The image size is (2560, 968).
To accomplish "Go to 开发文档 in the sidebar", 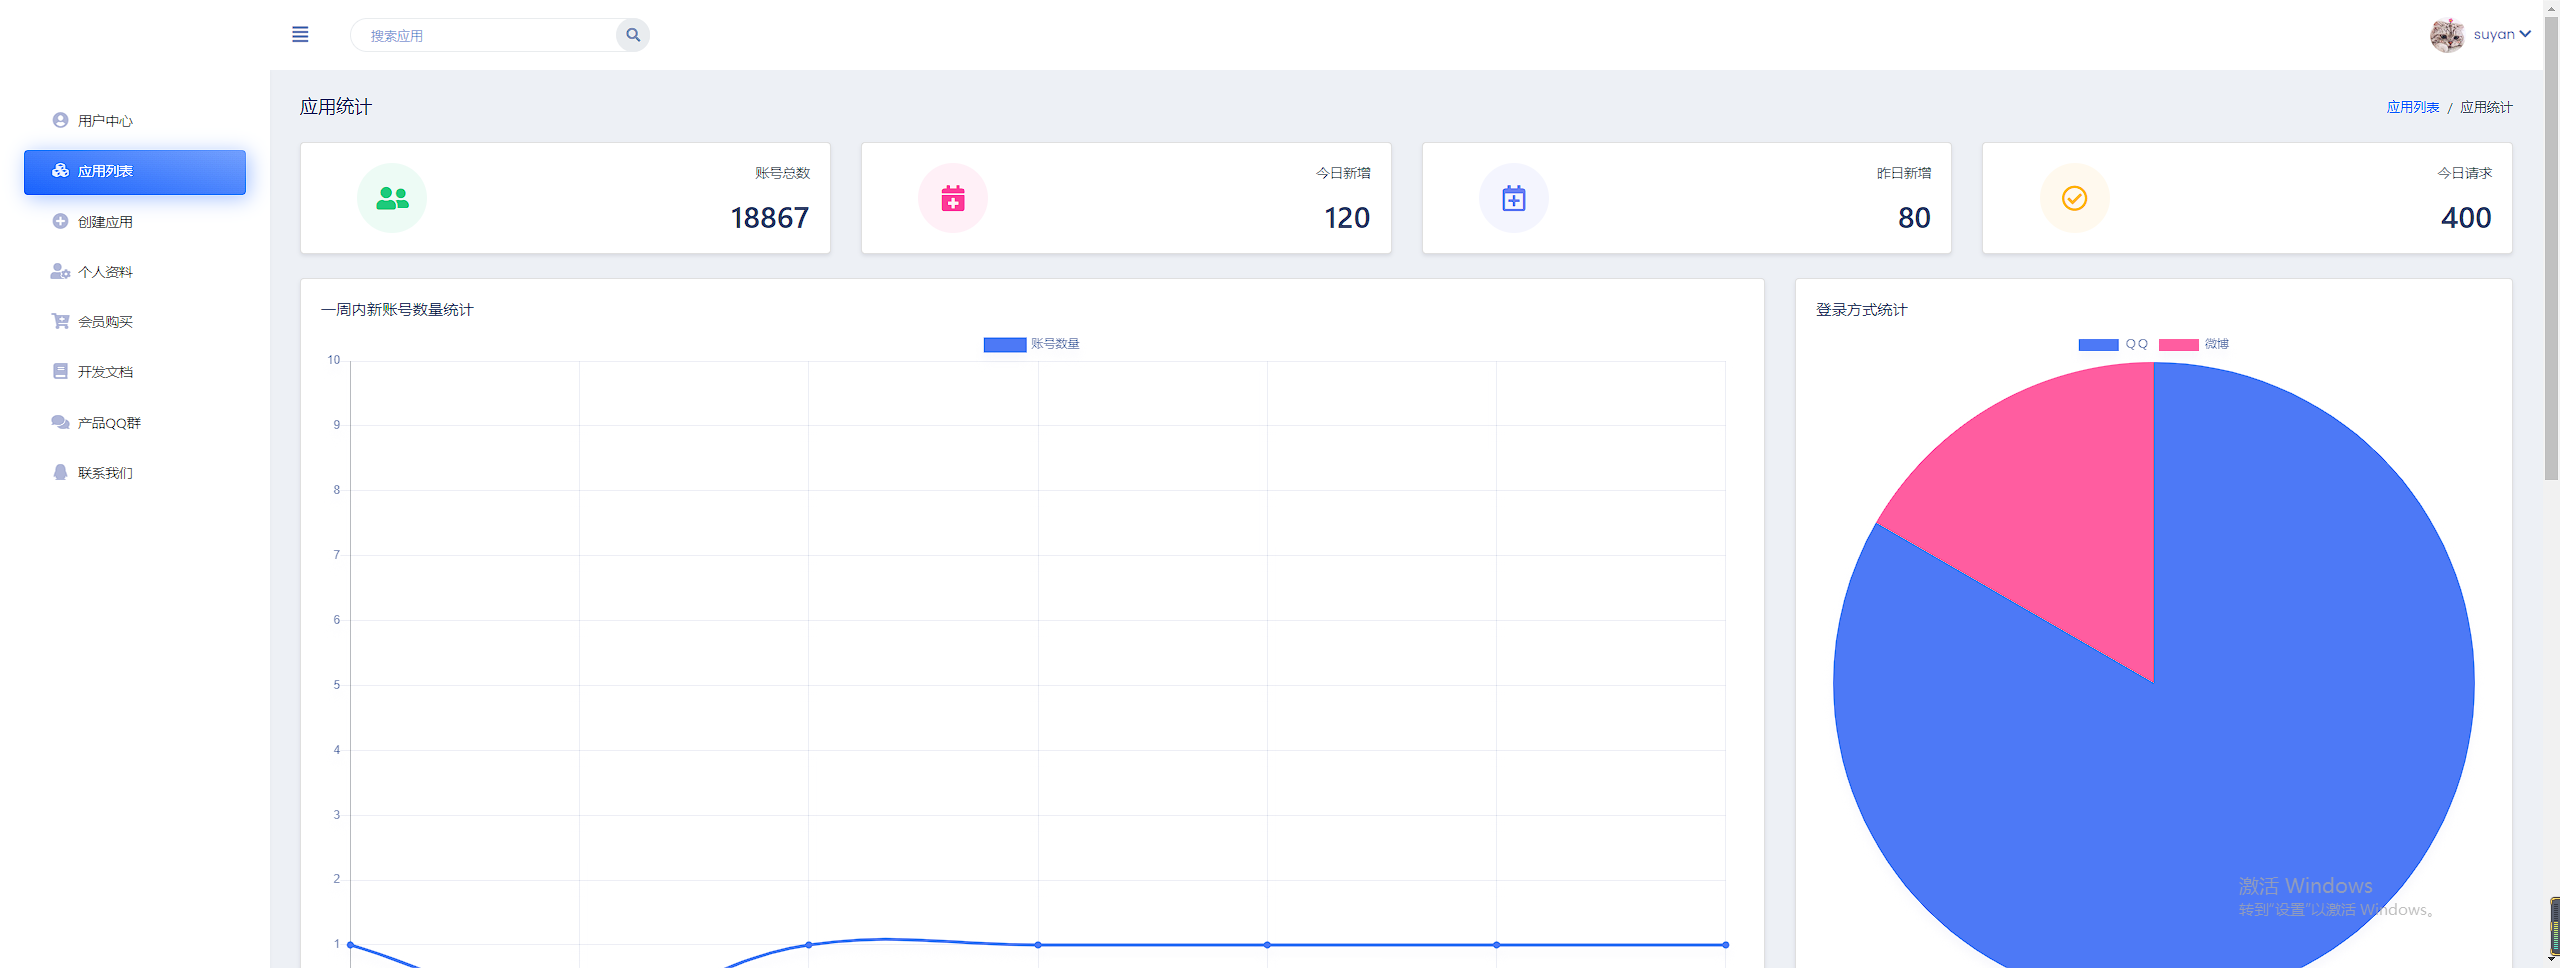I will (x=105, y=372).
